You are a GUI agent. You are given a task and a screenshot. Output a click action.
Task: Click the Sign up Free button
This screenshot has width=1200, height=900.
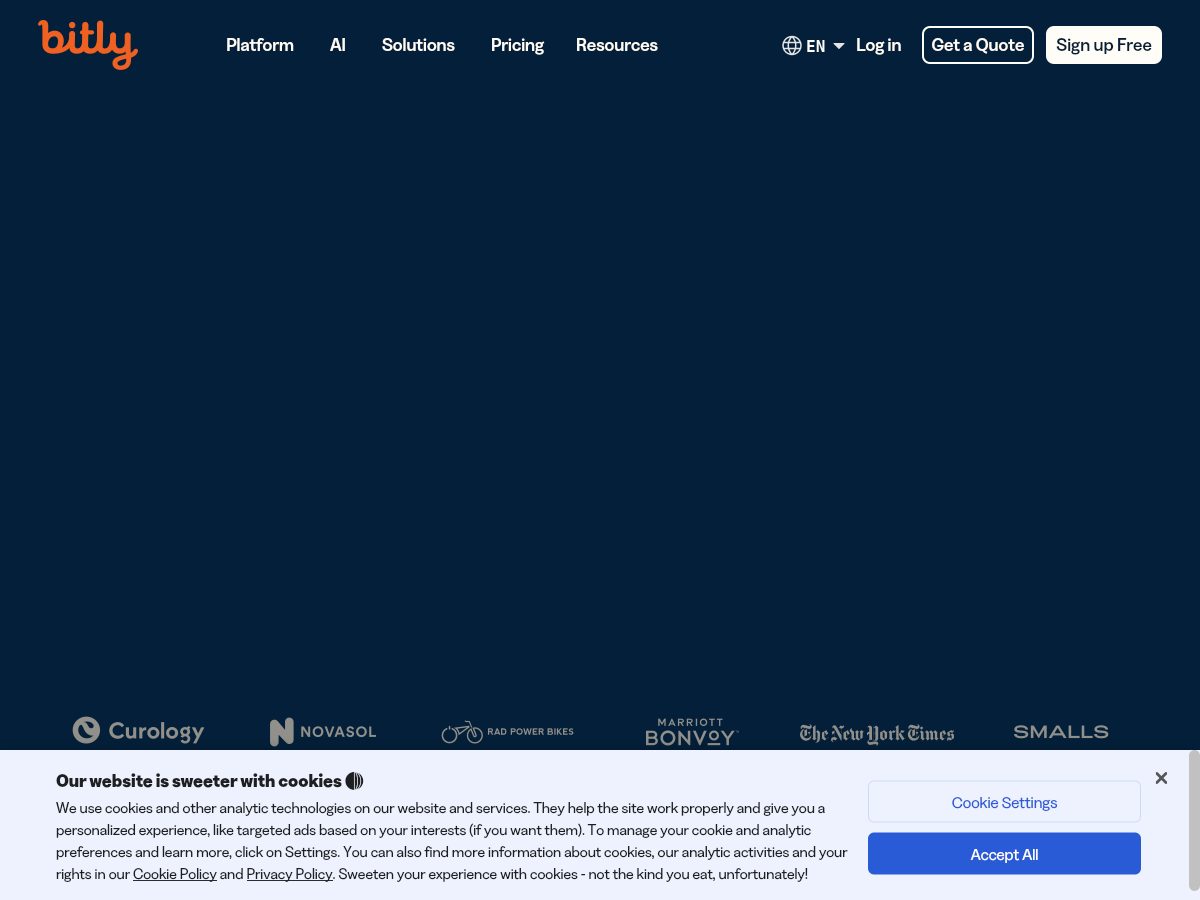click(1104, 45)
